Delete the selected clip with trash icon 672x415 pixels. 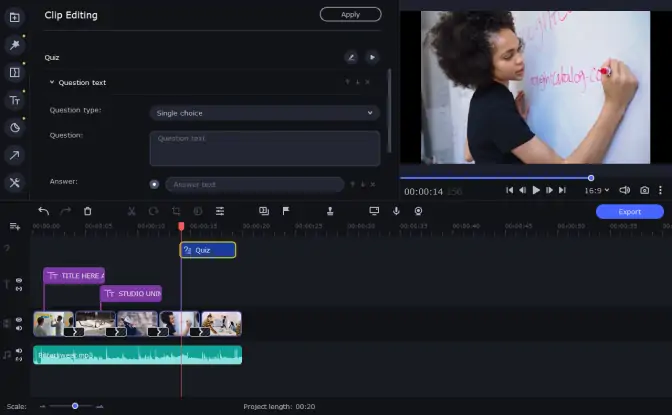pyautogui.click(x=87, y=211)
